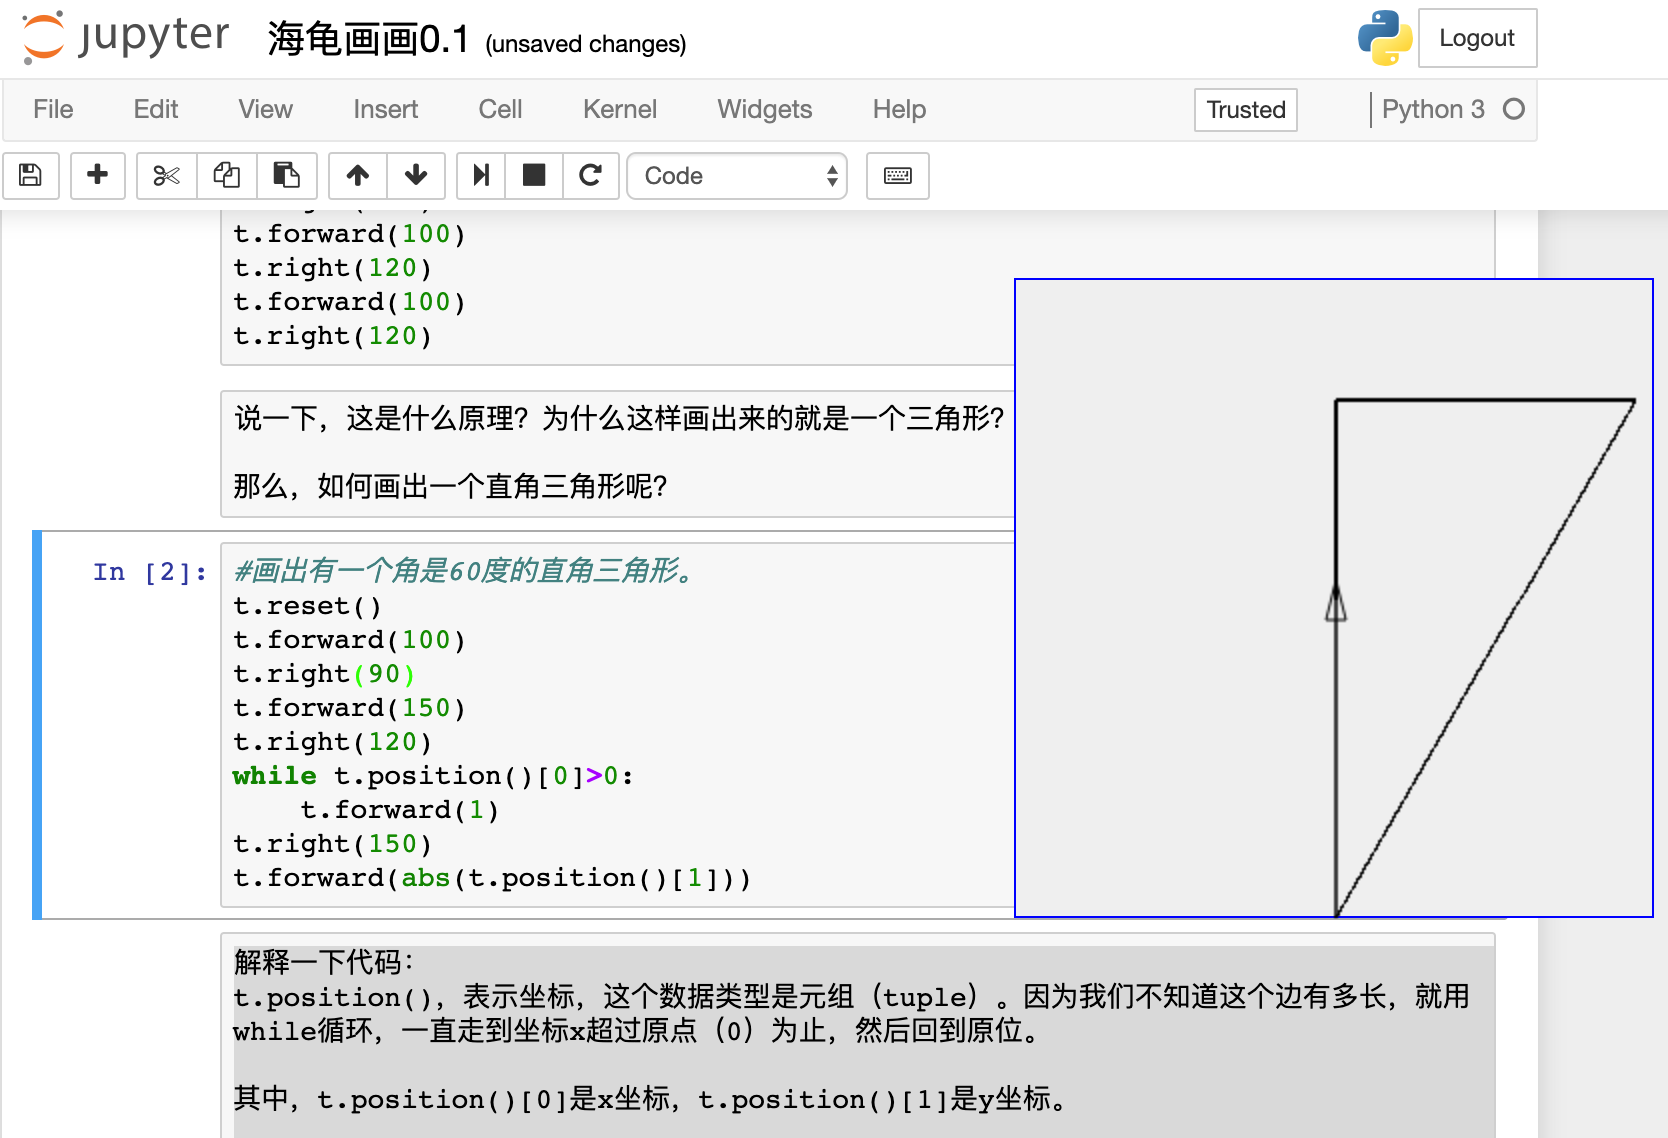Restart the kernel icon
1668x1138 pixels.
[x=591, y=176]
